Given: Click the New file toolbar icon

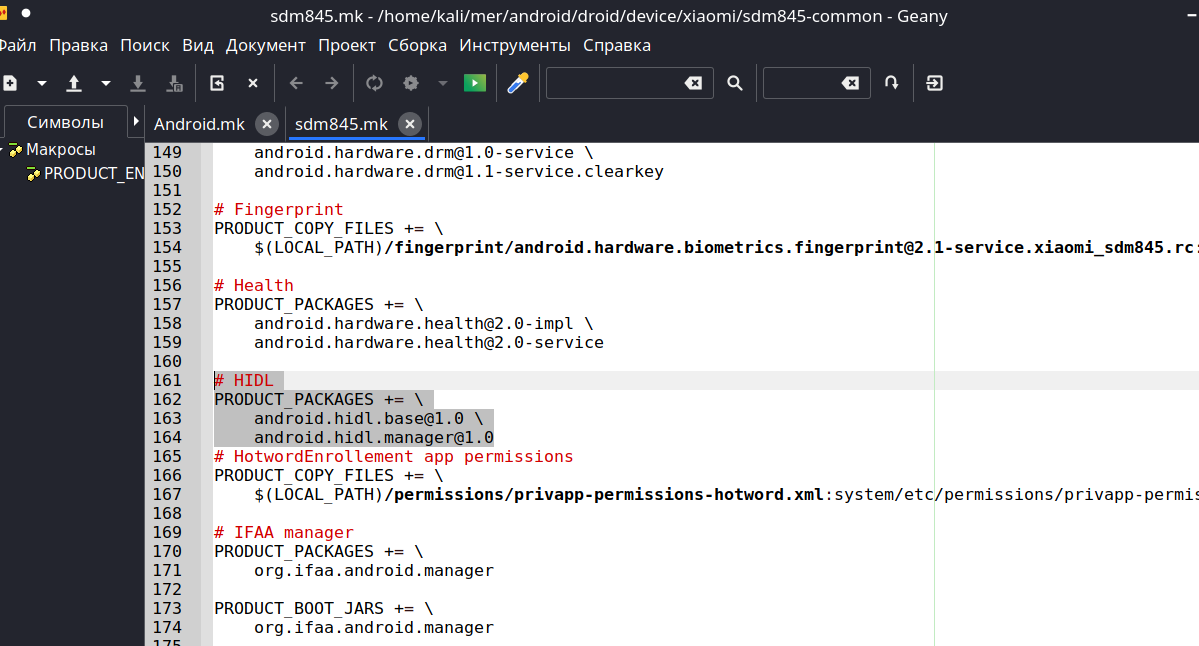Looking at the screenshot, I should point(10,83).
